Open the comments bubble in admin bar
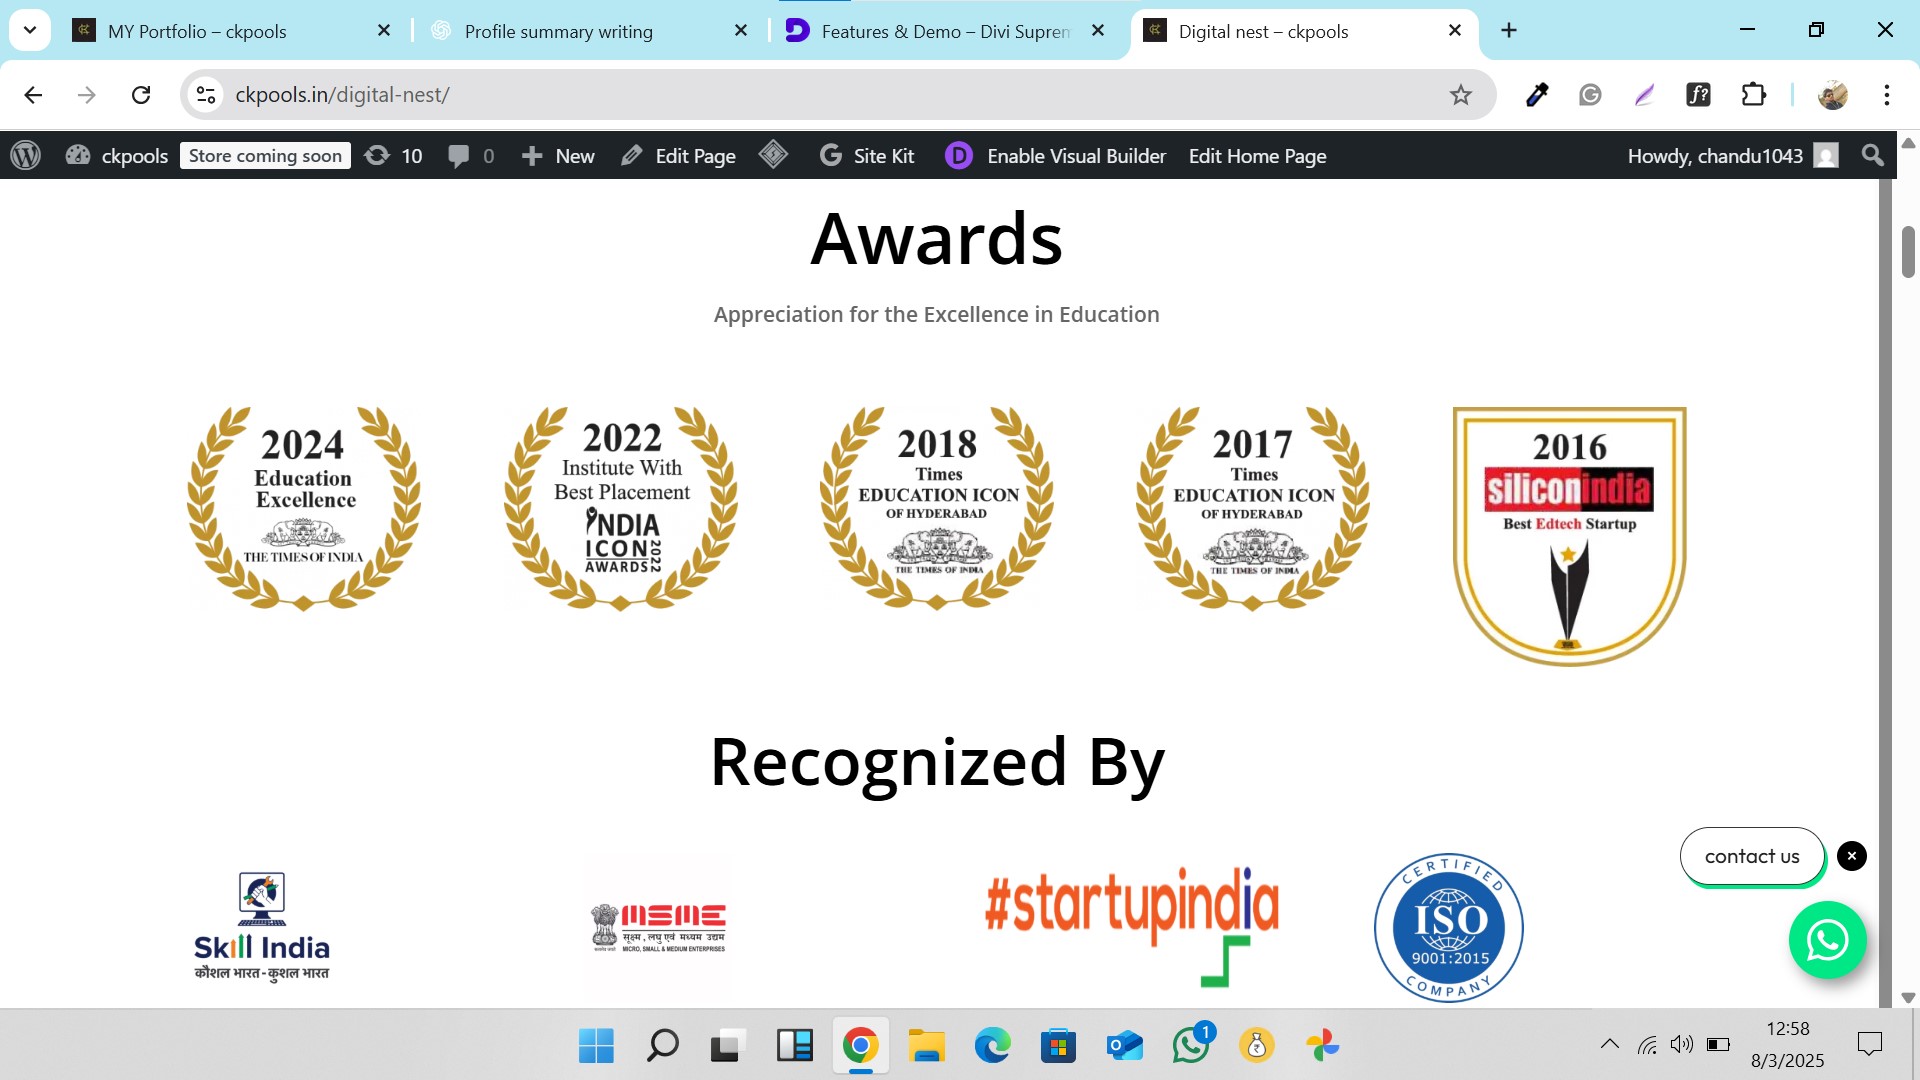This screenshot has width=1920, height=1080. (471, 156)
